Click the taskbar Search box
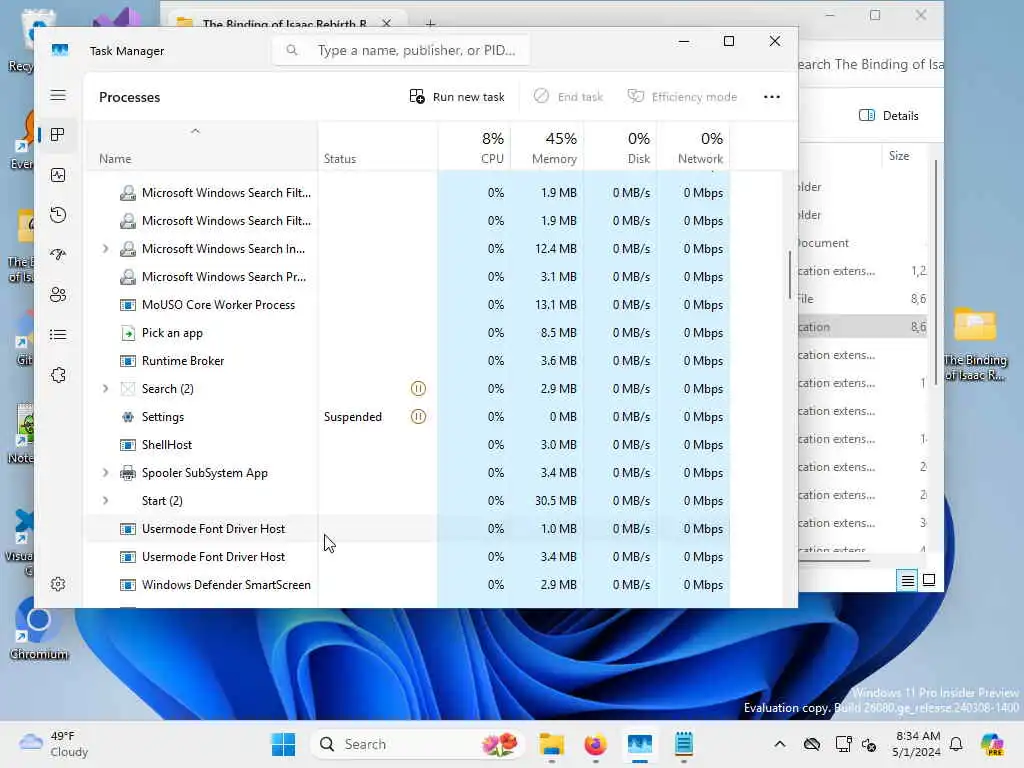The image size is (1024, 768). point(418,744)
